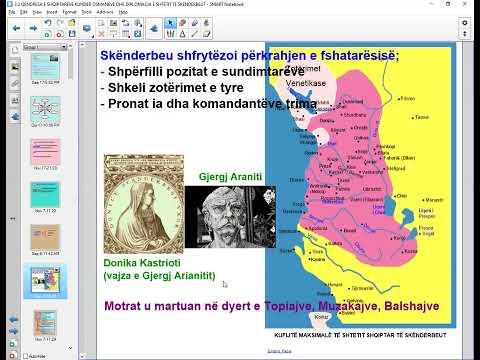Click the link below the map caption
Image resolution: width=480 pixels, height=360 pixels.
click(x=279, y=351)
